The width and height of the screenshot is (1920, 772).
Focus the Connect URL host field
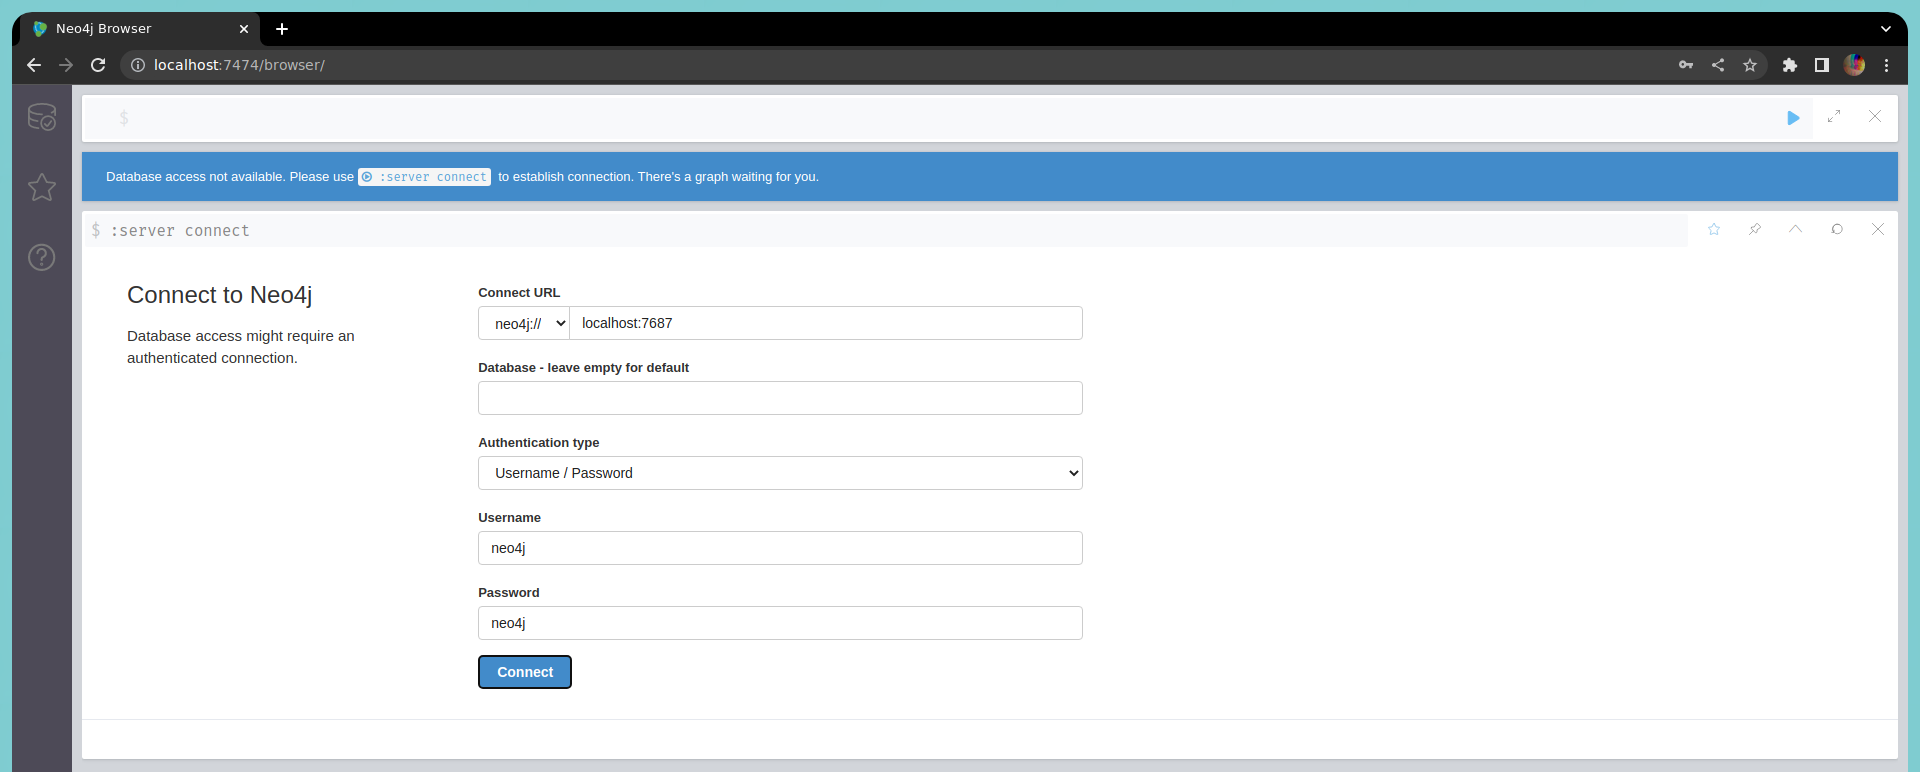click(826, 323)
